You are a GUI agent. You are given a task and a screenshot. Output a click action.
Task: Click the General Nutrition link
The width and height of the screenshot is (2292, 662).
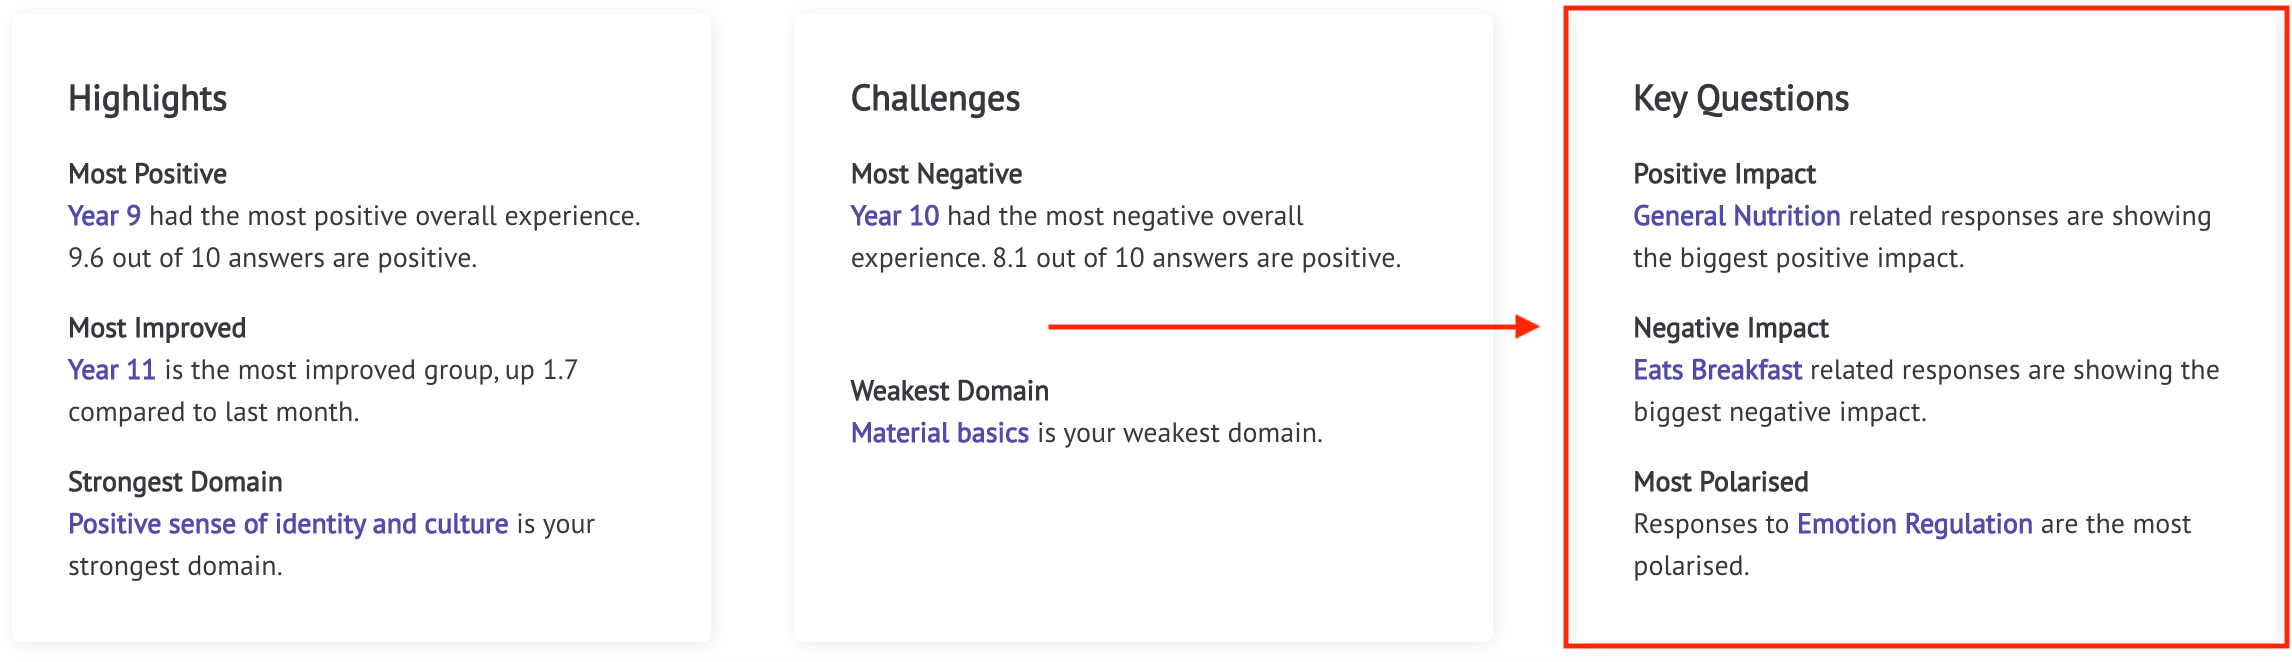click(1737, 216)
